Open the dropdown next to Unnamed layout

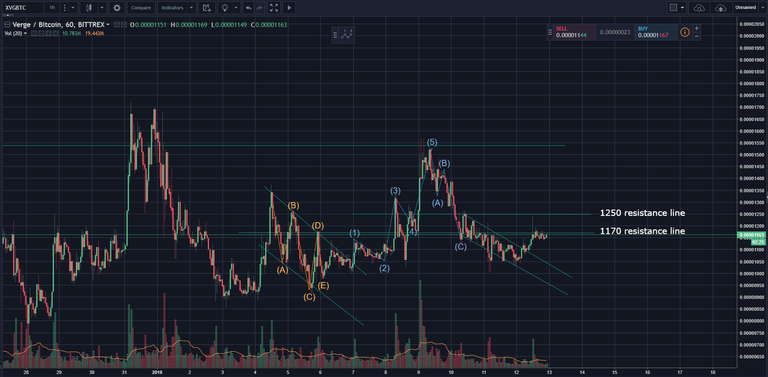pos(763,8)
